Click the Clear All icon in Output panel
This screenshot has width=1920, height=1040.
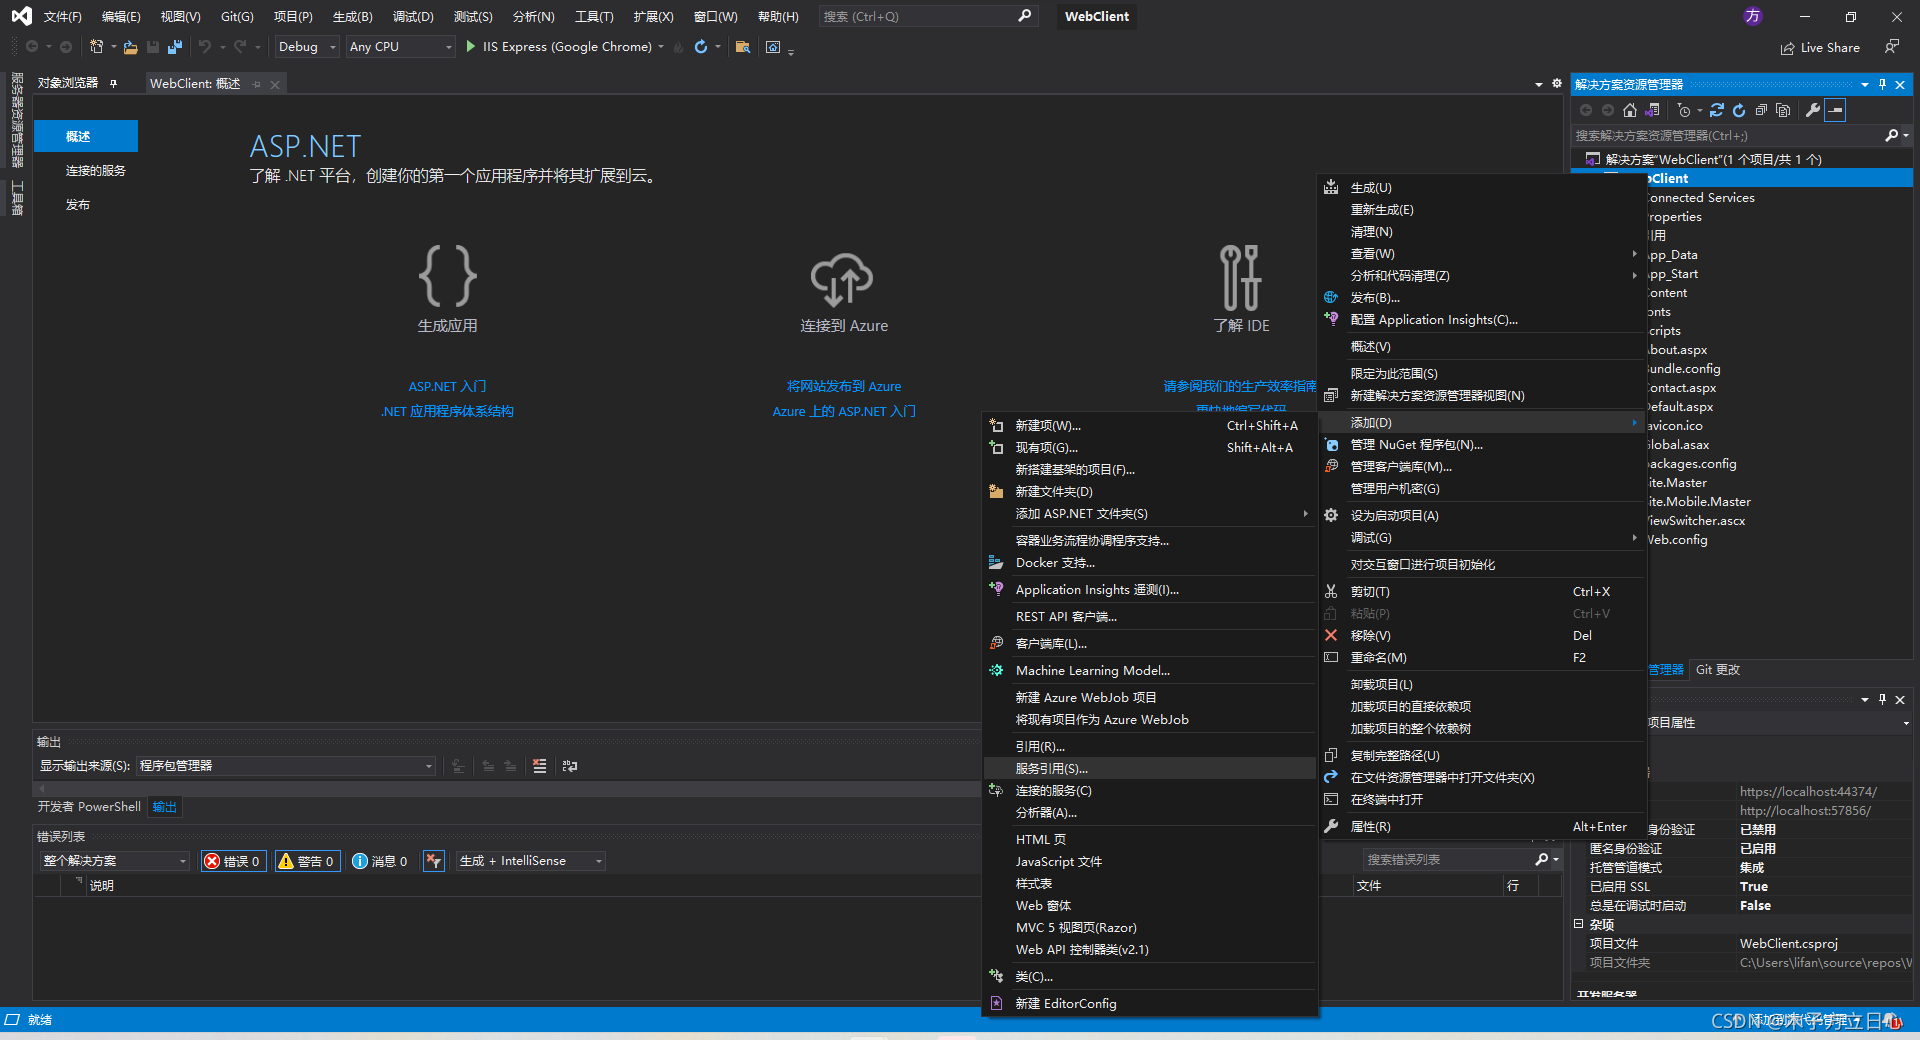(x=539, y=766)
